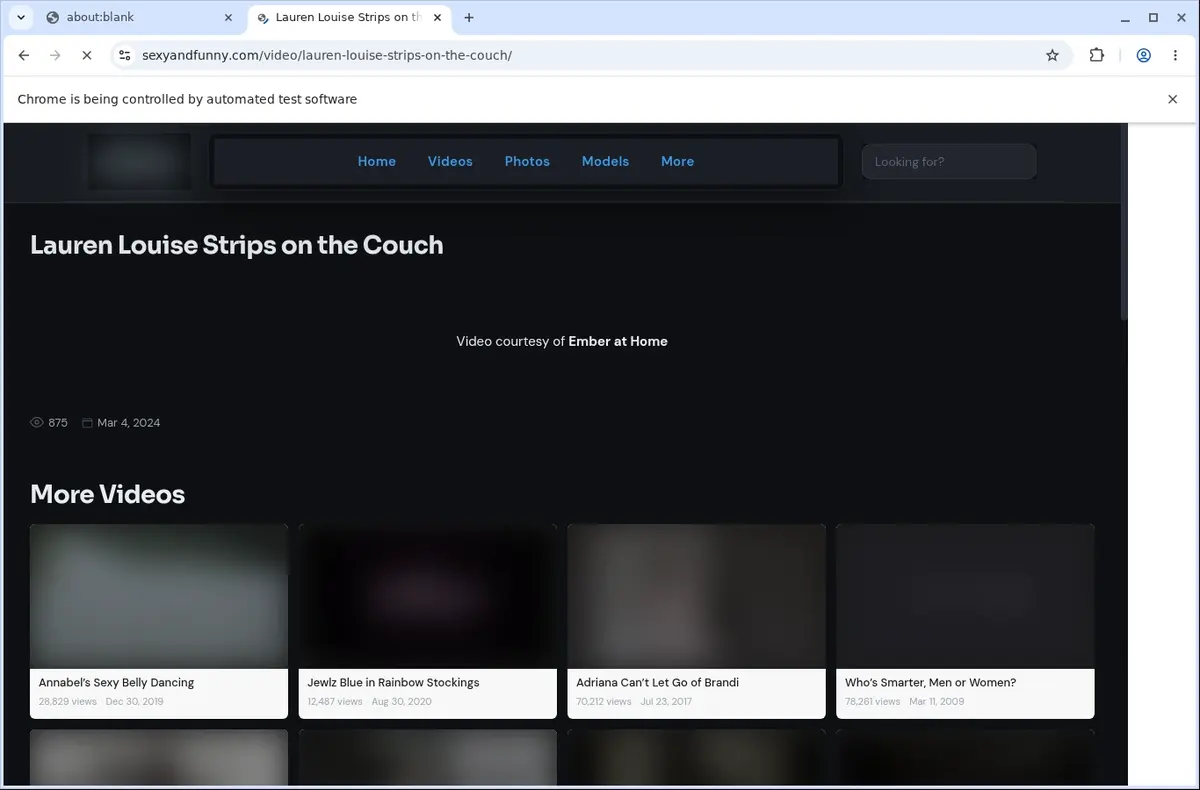Open a new tab with plus button
This screenshot has height=790, width=1200.
click(x=469, y=17)
